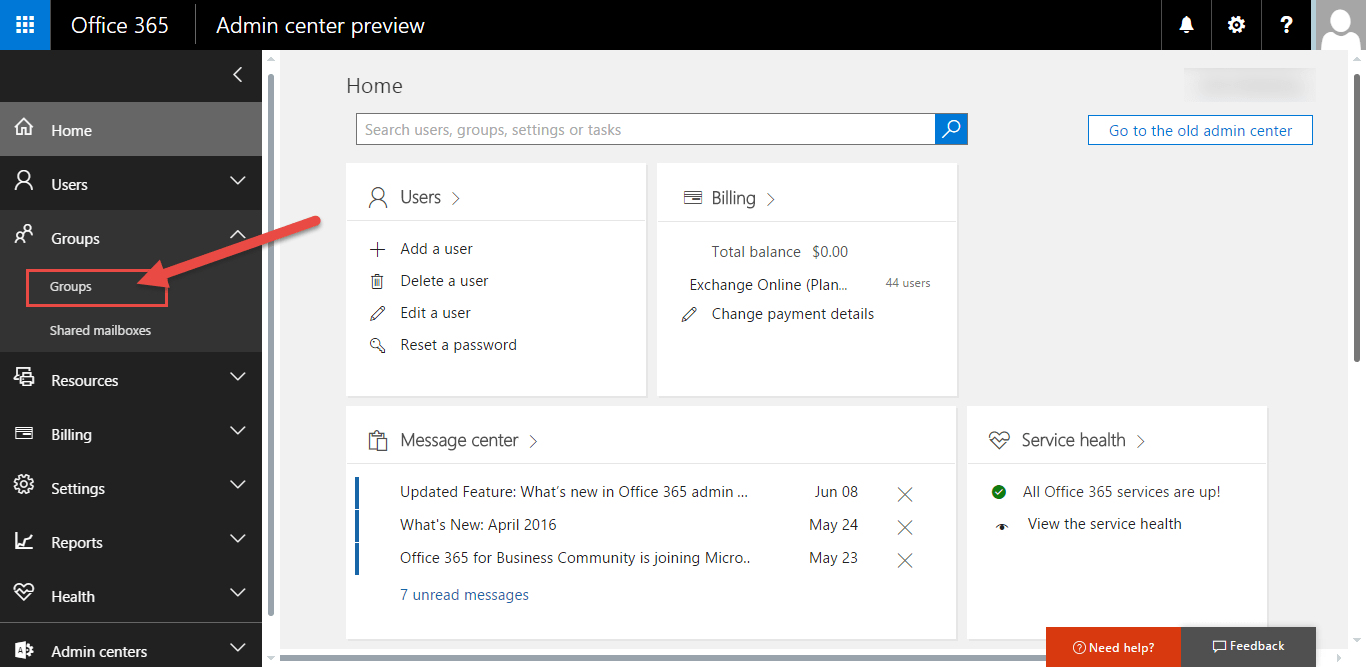Open Health label in the sidebar
This screenshot has height=667, width=1366.
click(x=73, y=596)
